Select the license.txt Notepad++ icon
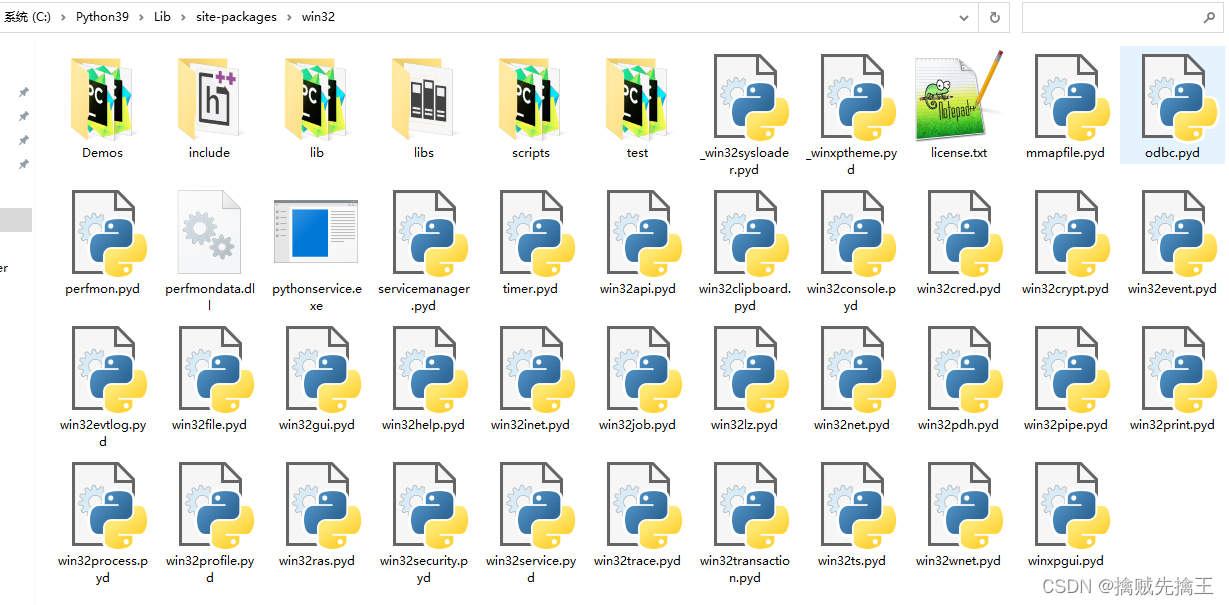The width and height of the screenshot is (1229, 605). click(959, 97)
